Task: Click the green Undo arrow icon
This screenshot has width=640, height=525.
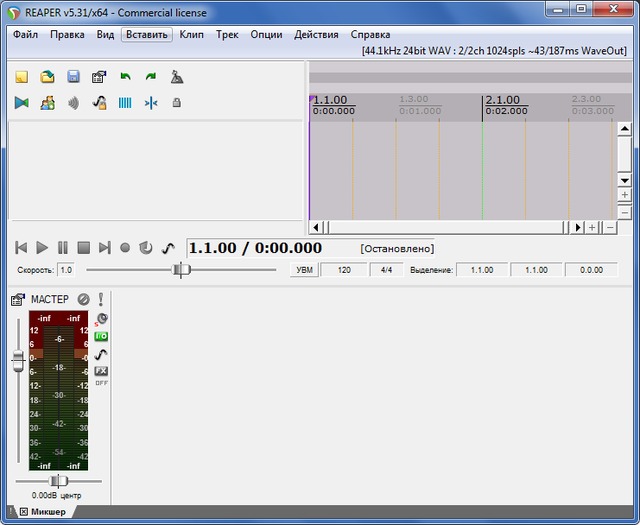Action: tap(125, 76)
